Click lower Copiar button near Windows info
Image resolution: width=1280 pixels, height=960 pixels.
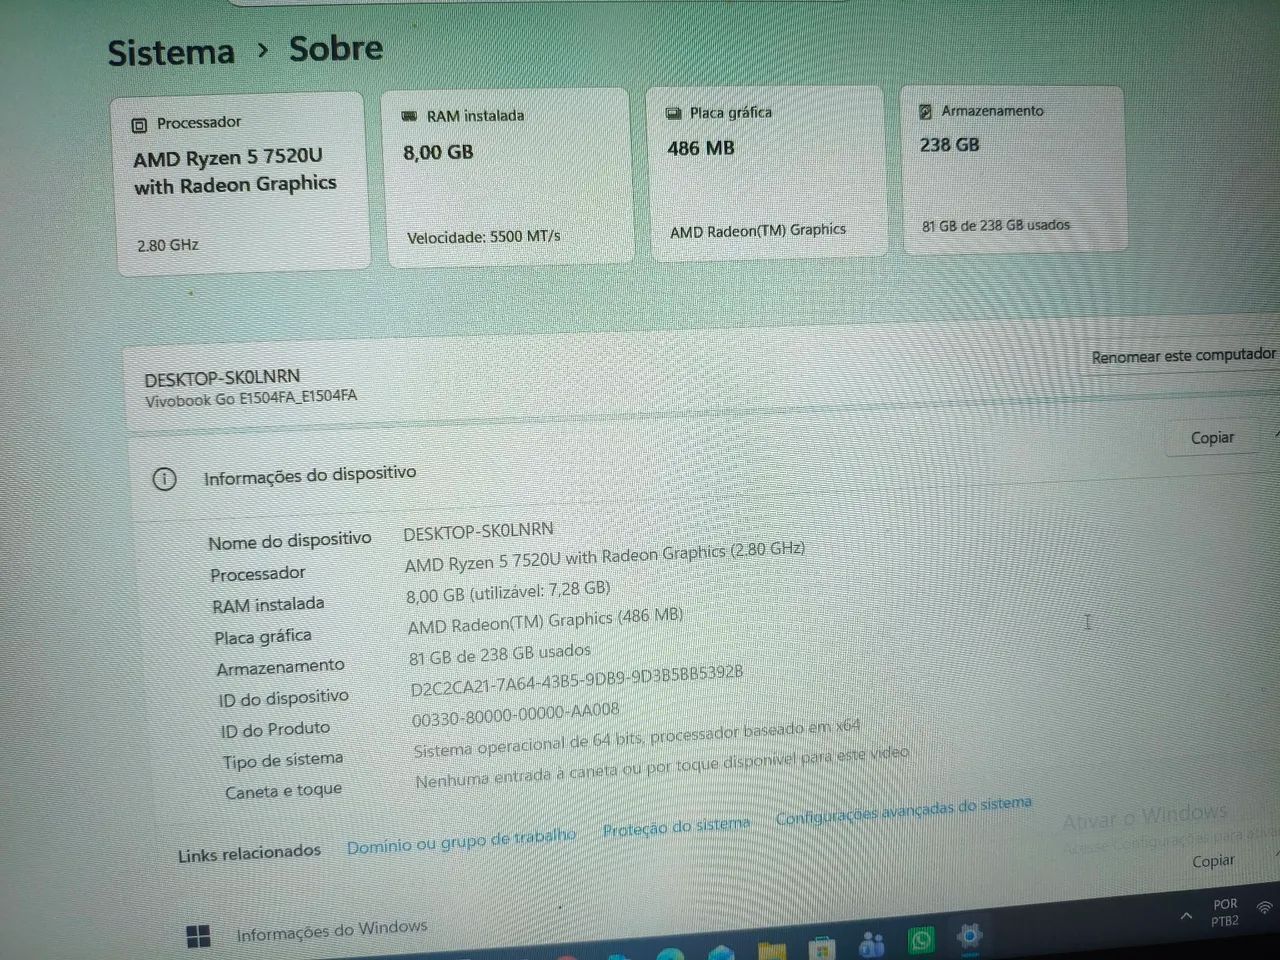coord(1213,860)
